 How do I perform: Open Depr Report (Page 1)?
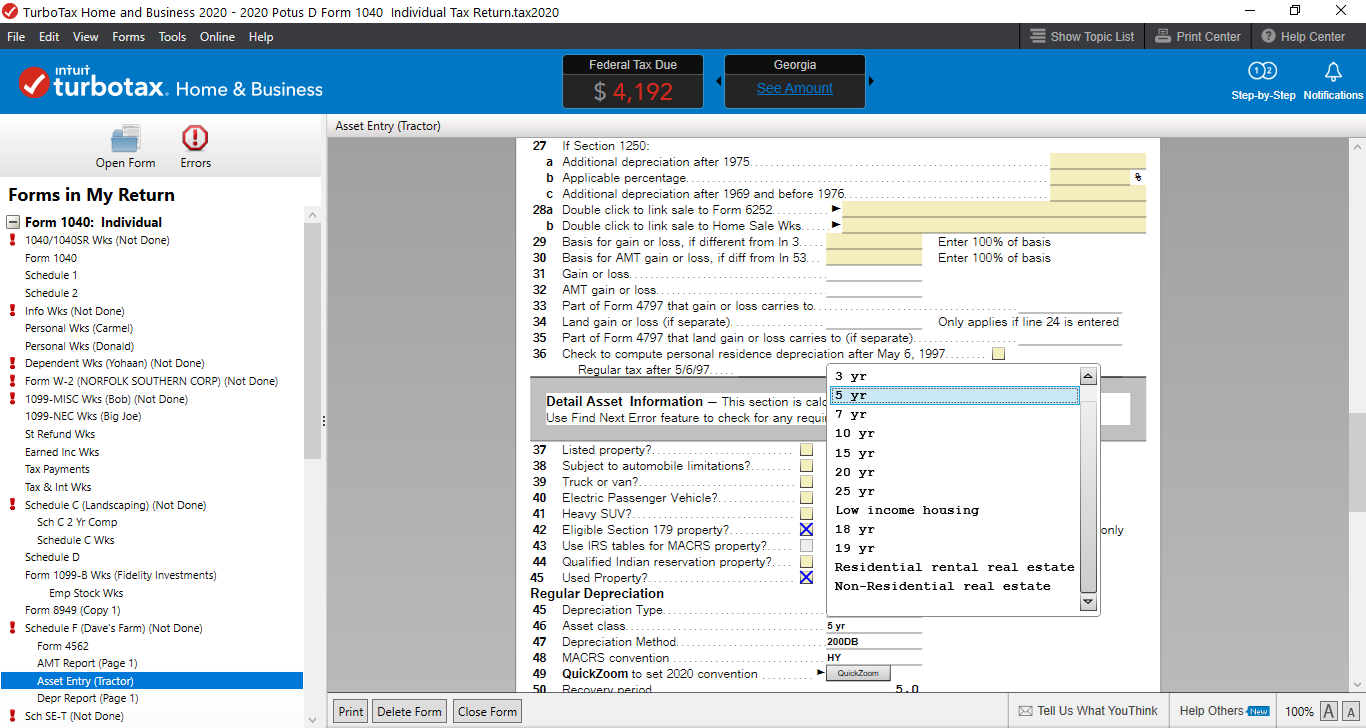pyautogui.click(x=88, y=698)
